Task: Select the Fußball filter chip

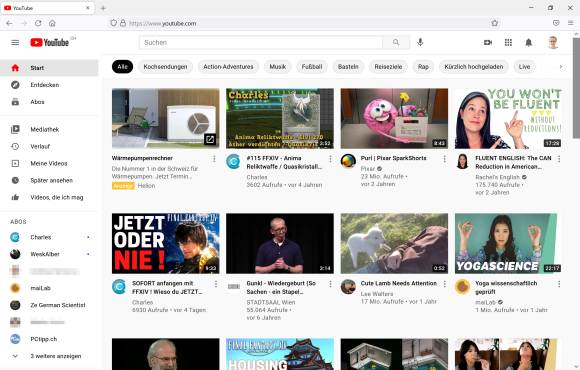Action: (312, 67)
